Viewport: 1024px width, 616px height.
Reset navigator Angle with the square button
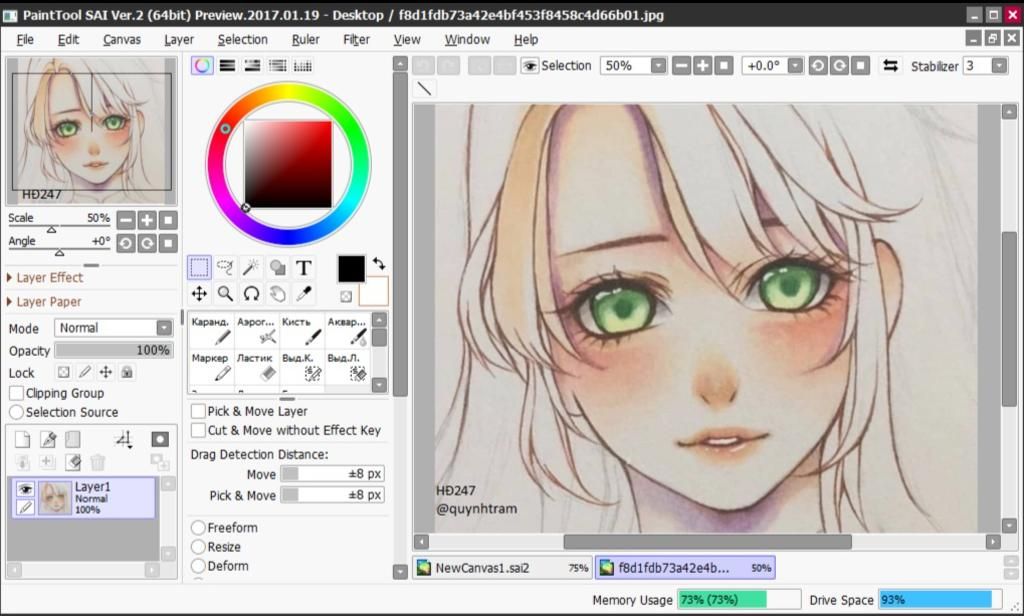coord(168,244)
